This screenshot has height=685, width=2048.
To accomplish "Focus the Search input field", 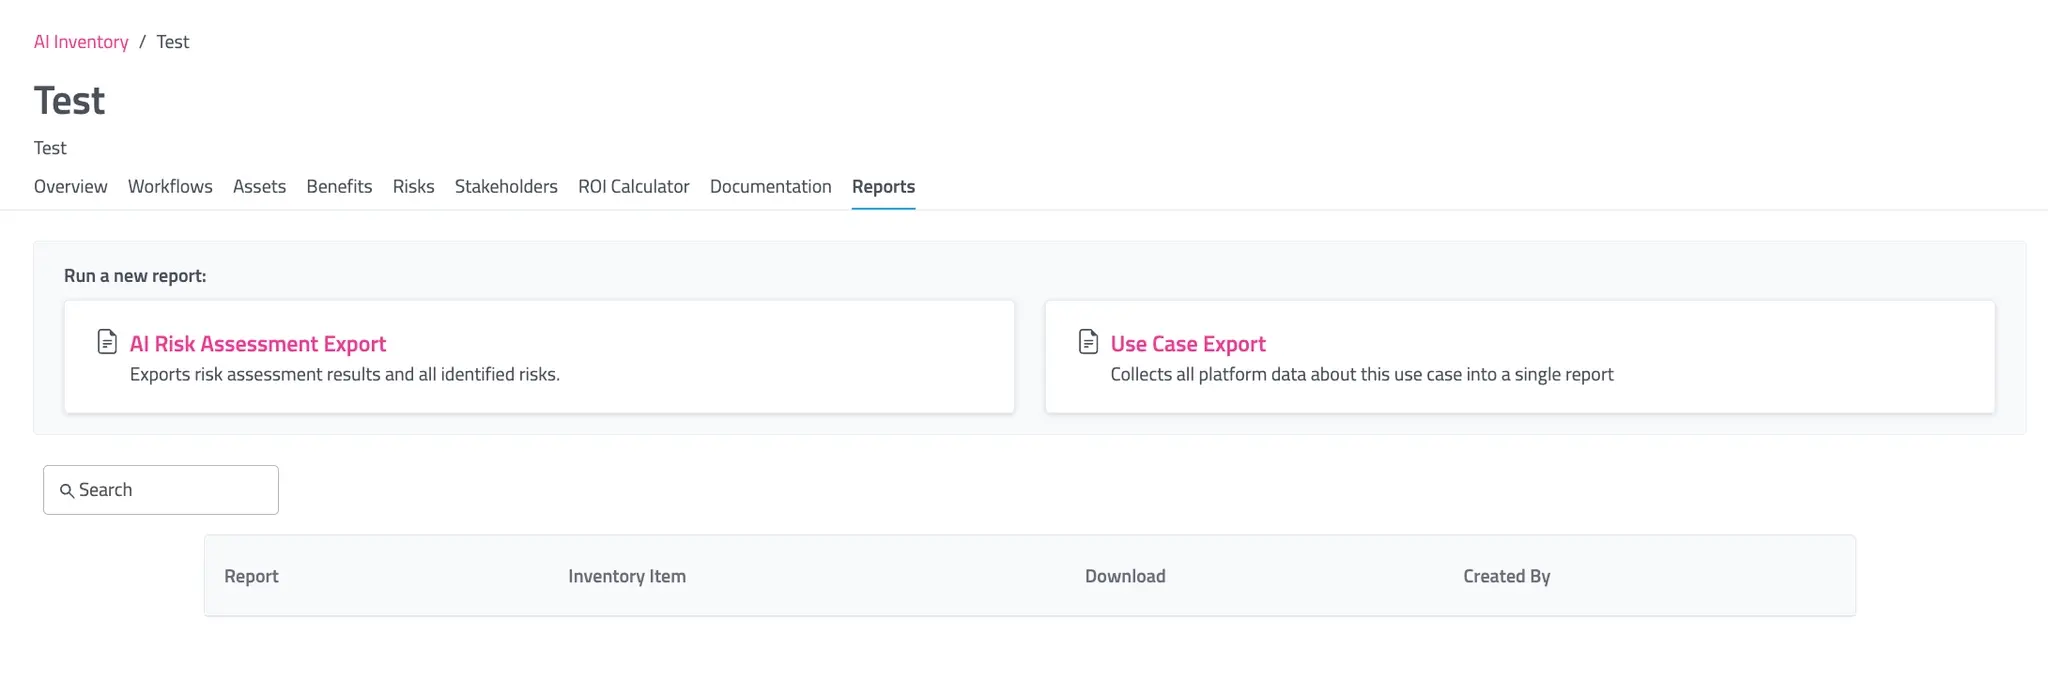I will click(161, 490).
